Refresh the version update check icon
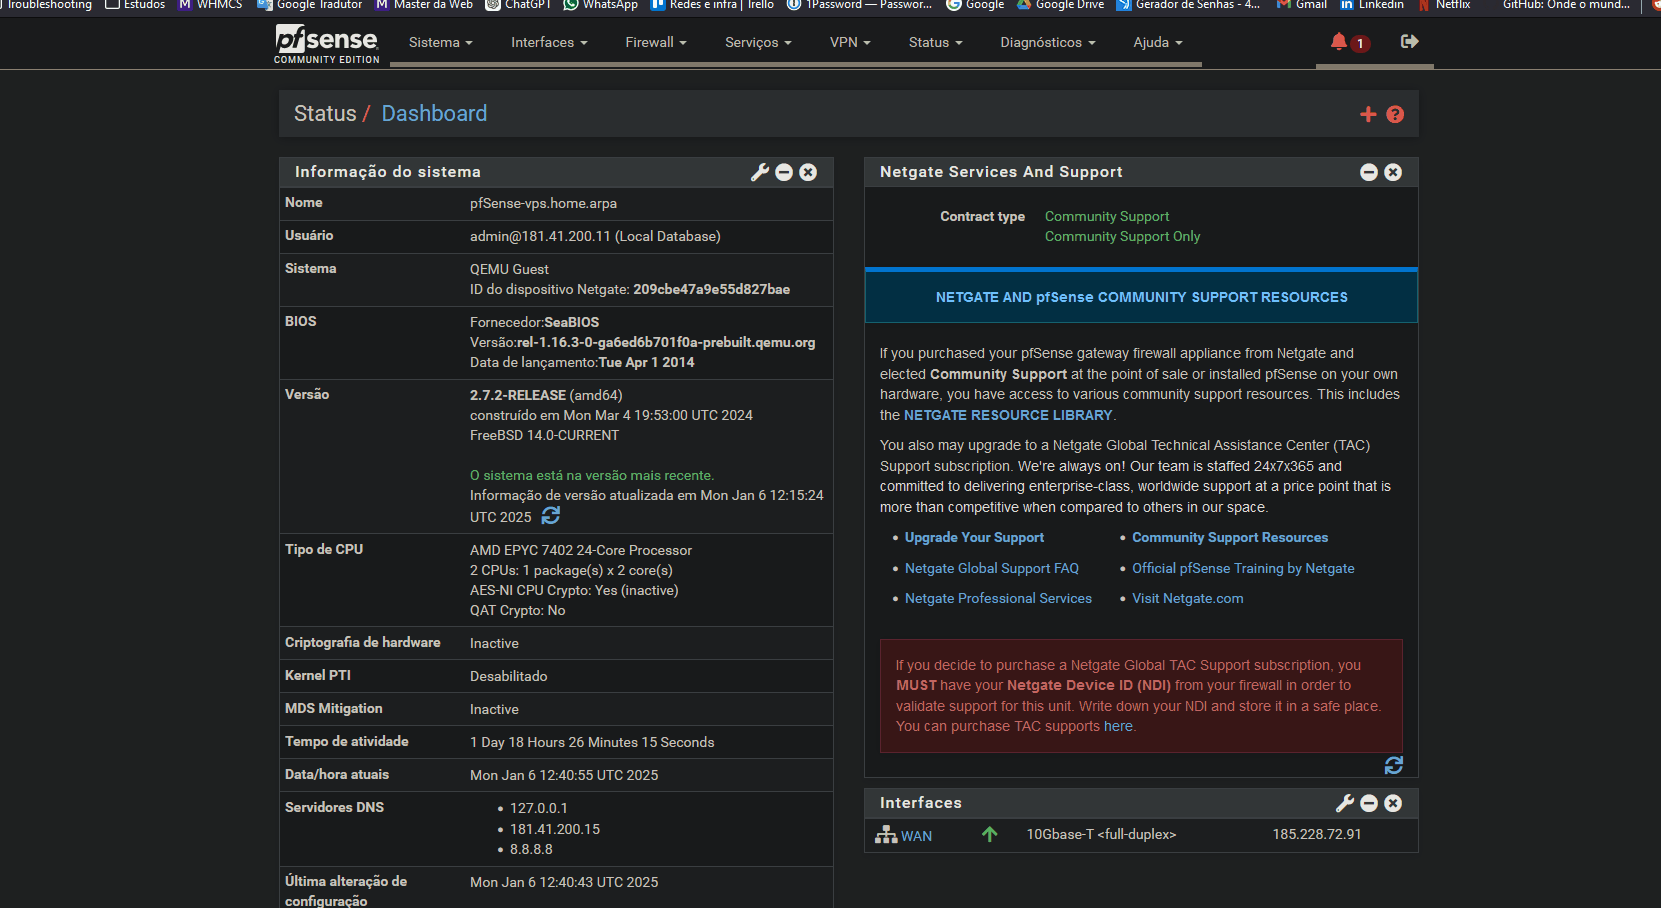Screen dimensions: 1661x908 pos(551,516)
